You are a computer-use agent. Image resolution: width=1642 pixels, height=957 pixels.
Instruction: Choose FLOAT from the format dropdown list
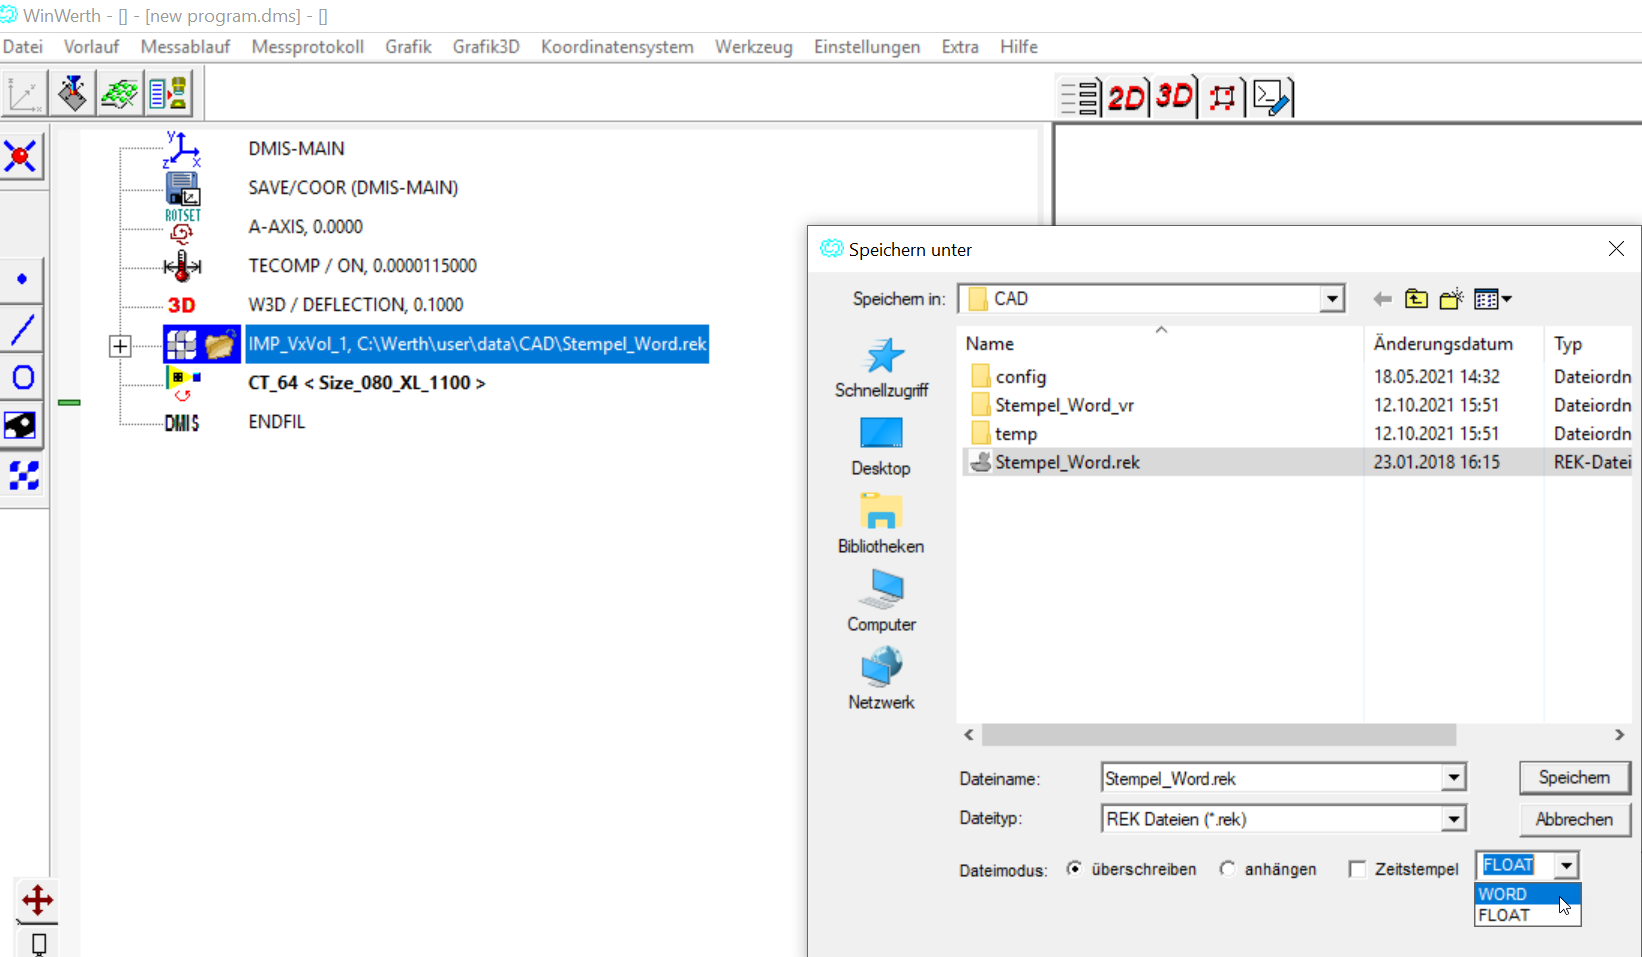(x=1527, y=915)
